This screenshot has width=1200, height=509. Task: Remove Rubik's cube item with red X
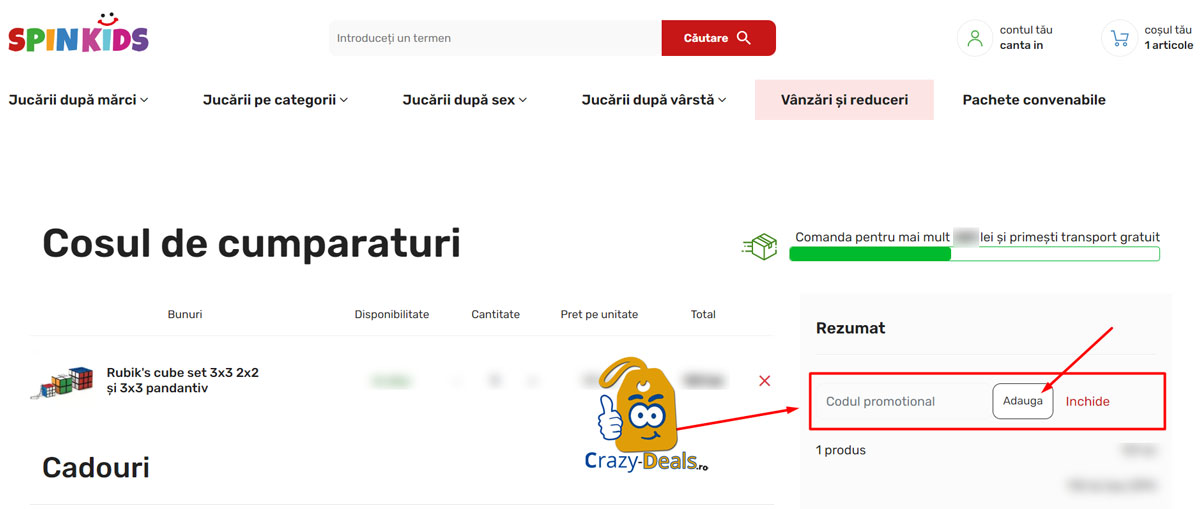click(x=765, y=381)
